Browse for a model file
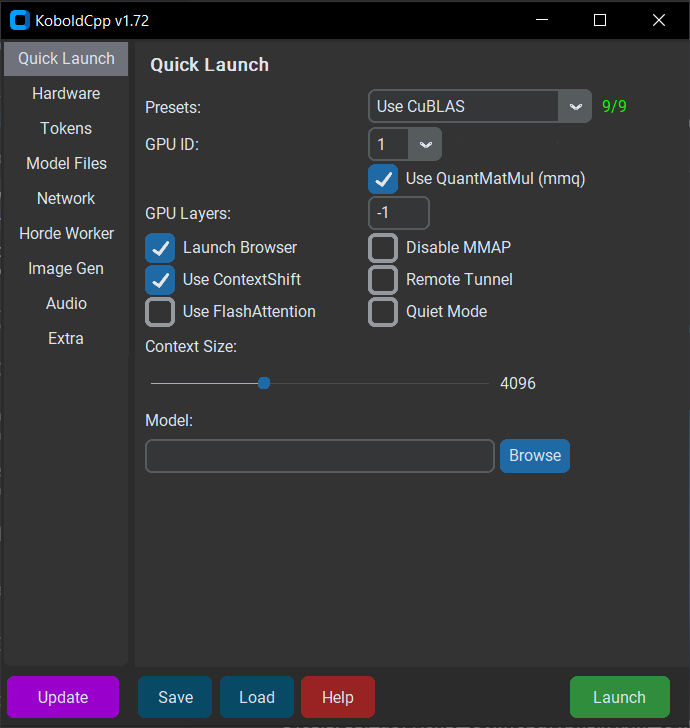The height and width of the screenshot is (728, 690). [x=535, y=456]
